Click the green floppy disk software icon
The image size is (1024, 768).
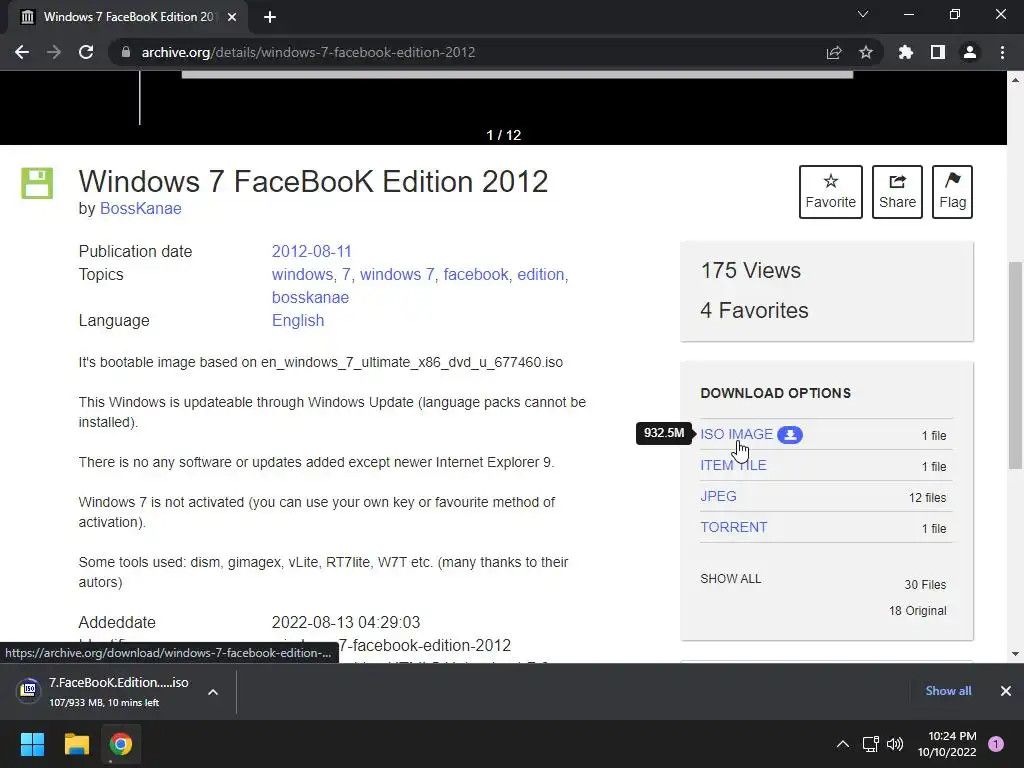pyautogui.click(x=37, y=183)
